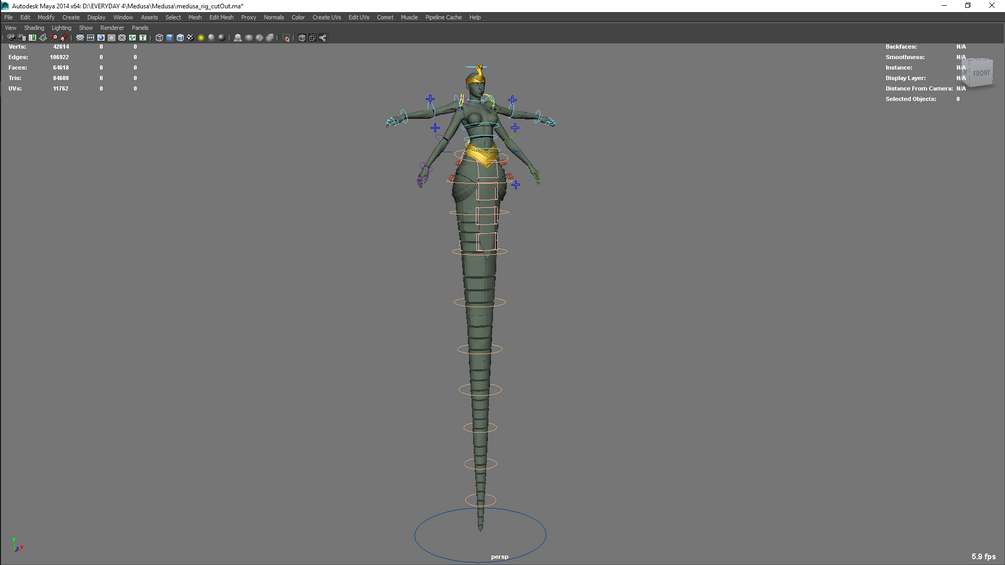Toggle the Film Gate icon
Screen dimensions: 1005x565
(x=90, y=38)
